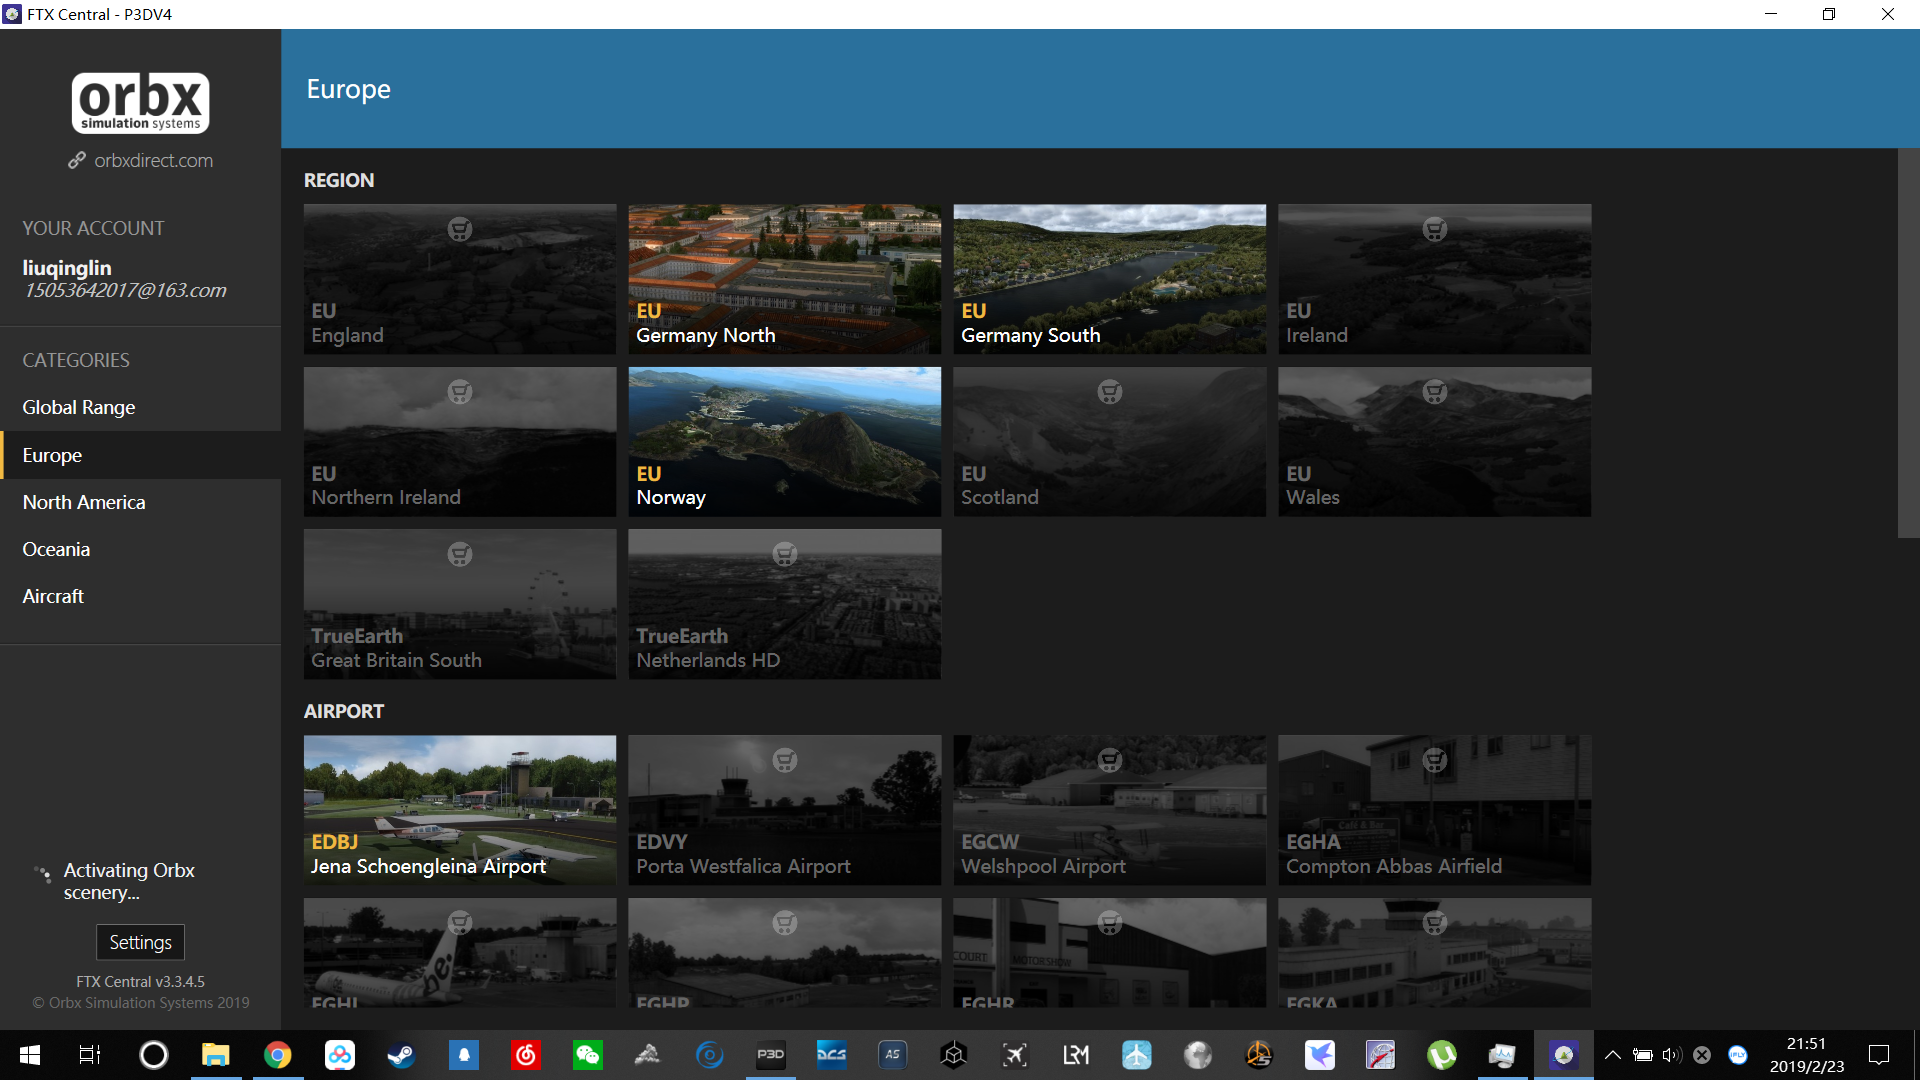Open uTorrent from the taskbar

click(x=1442, y=1055)
